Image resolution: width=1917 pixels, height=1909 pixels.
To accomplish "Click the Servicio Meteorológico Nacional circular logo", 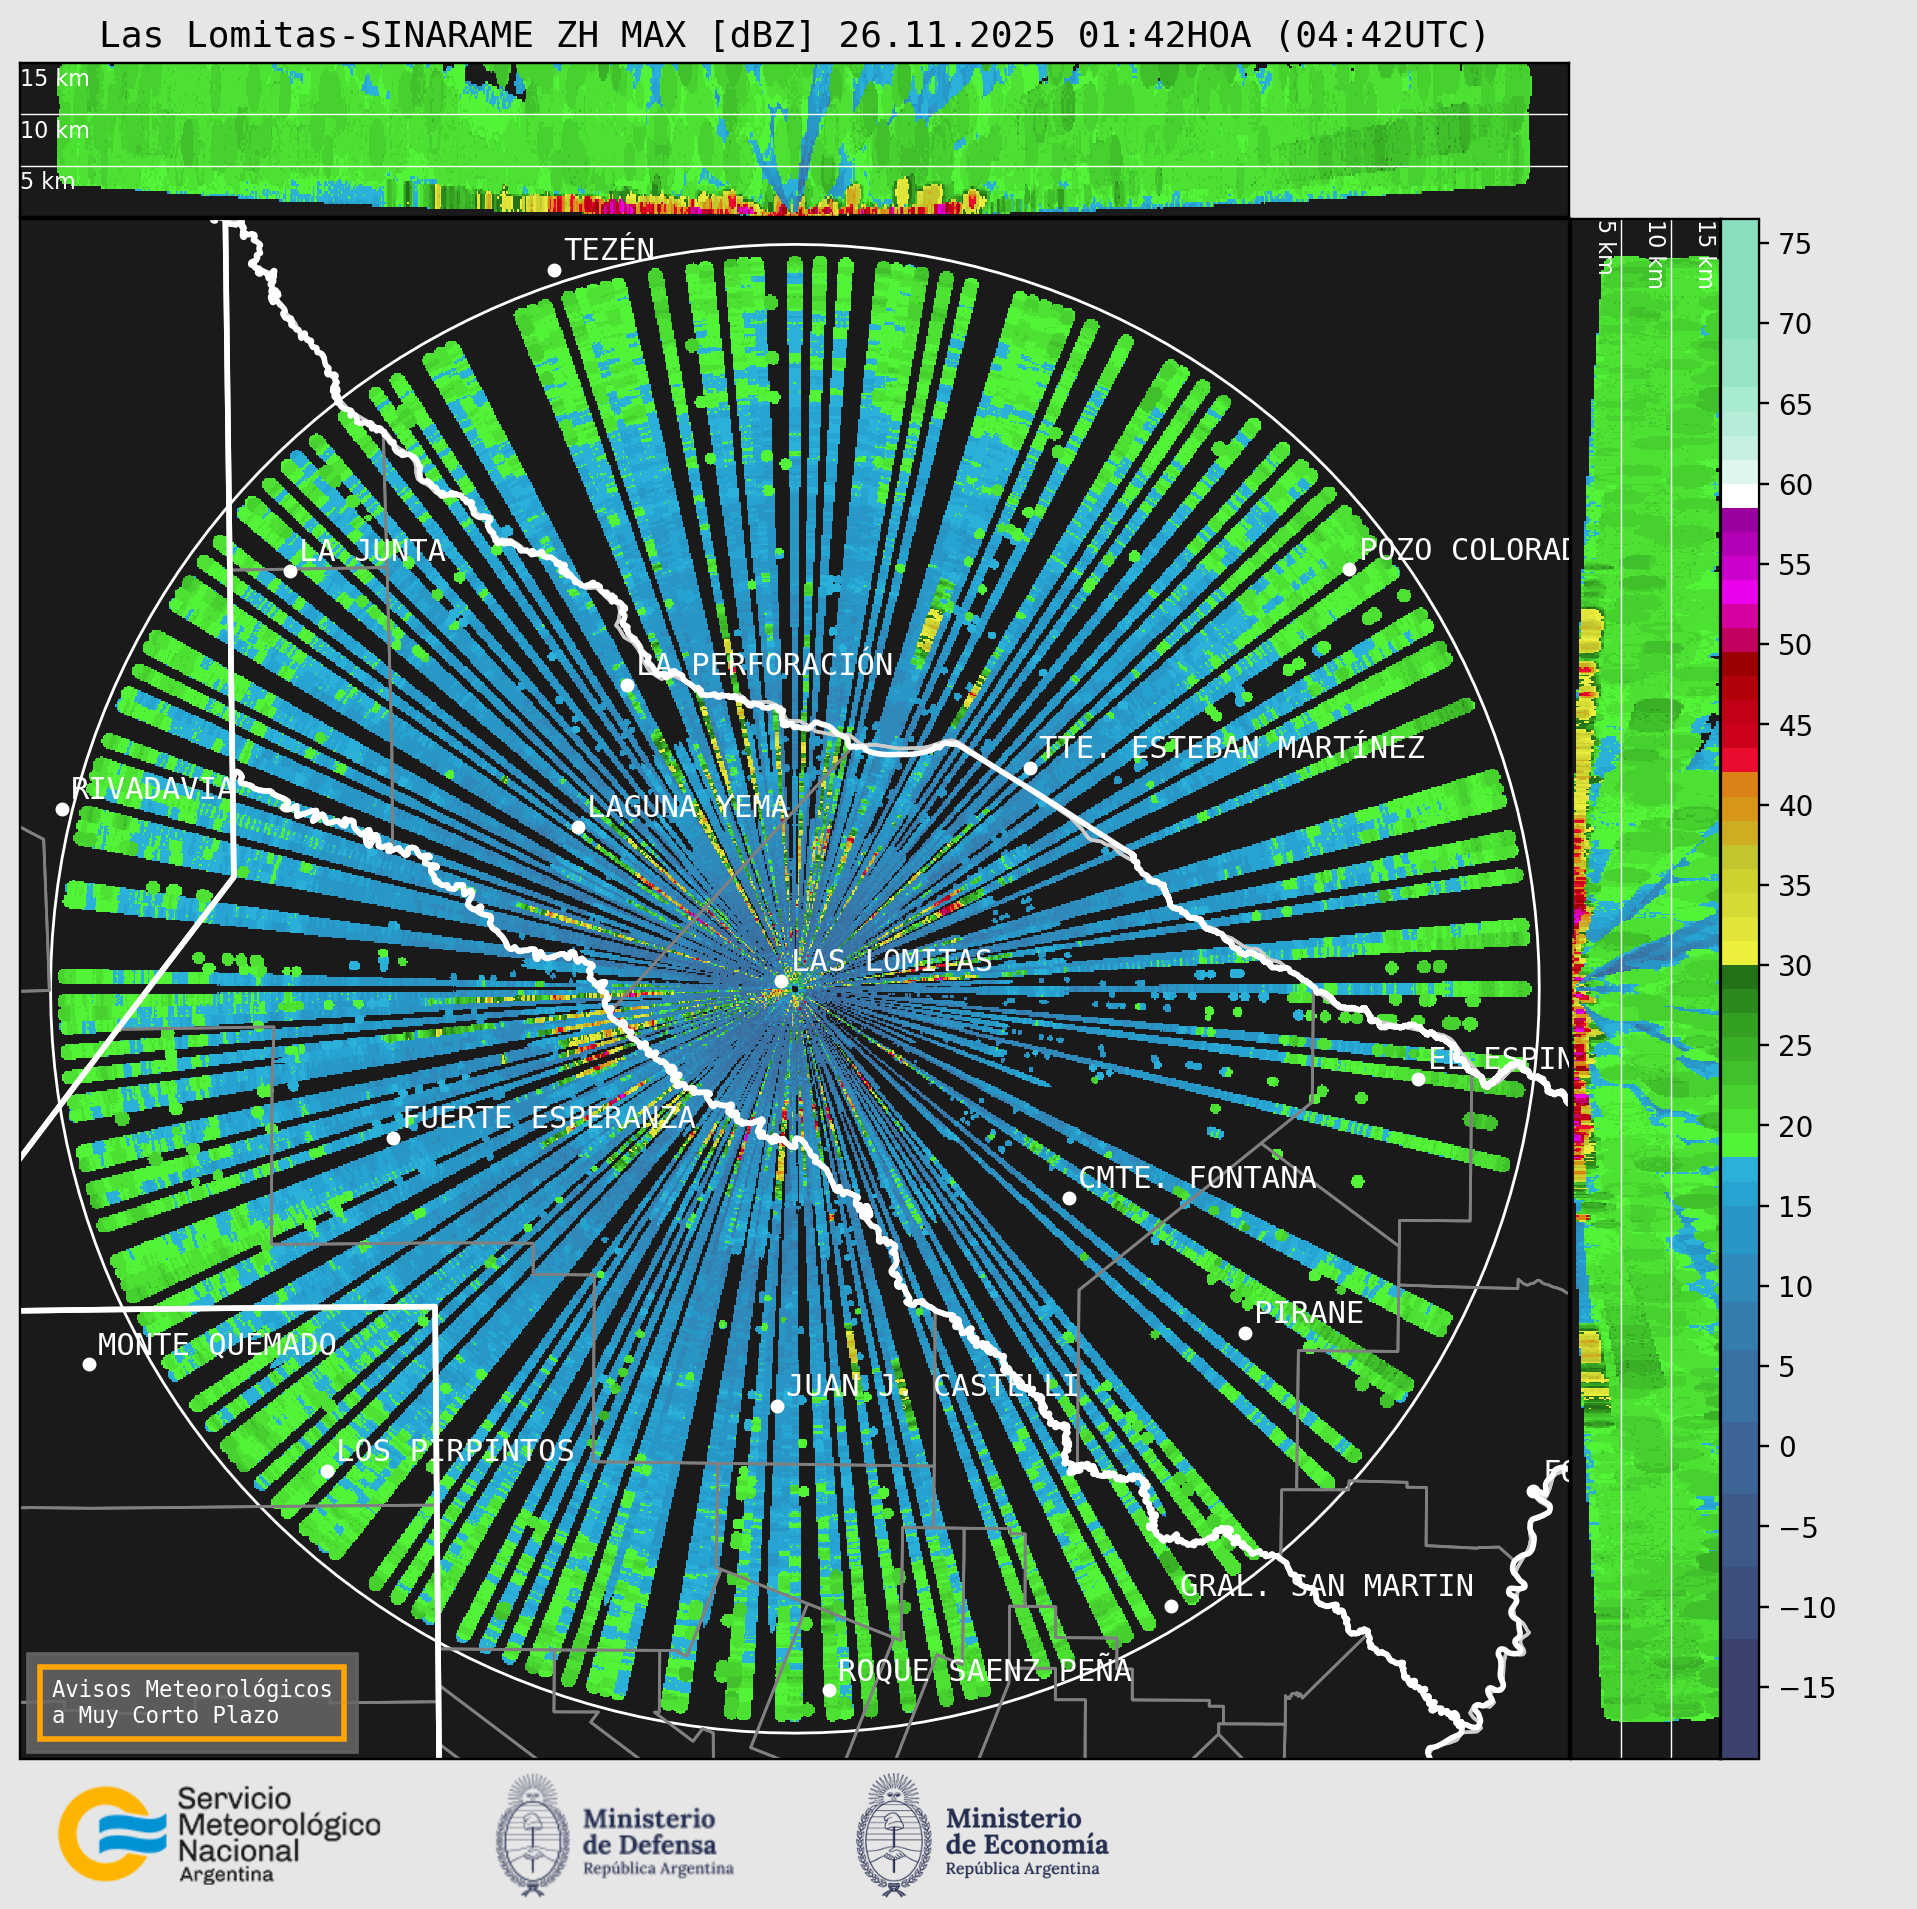I will pos(112,1834).
